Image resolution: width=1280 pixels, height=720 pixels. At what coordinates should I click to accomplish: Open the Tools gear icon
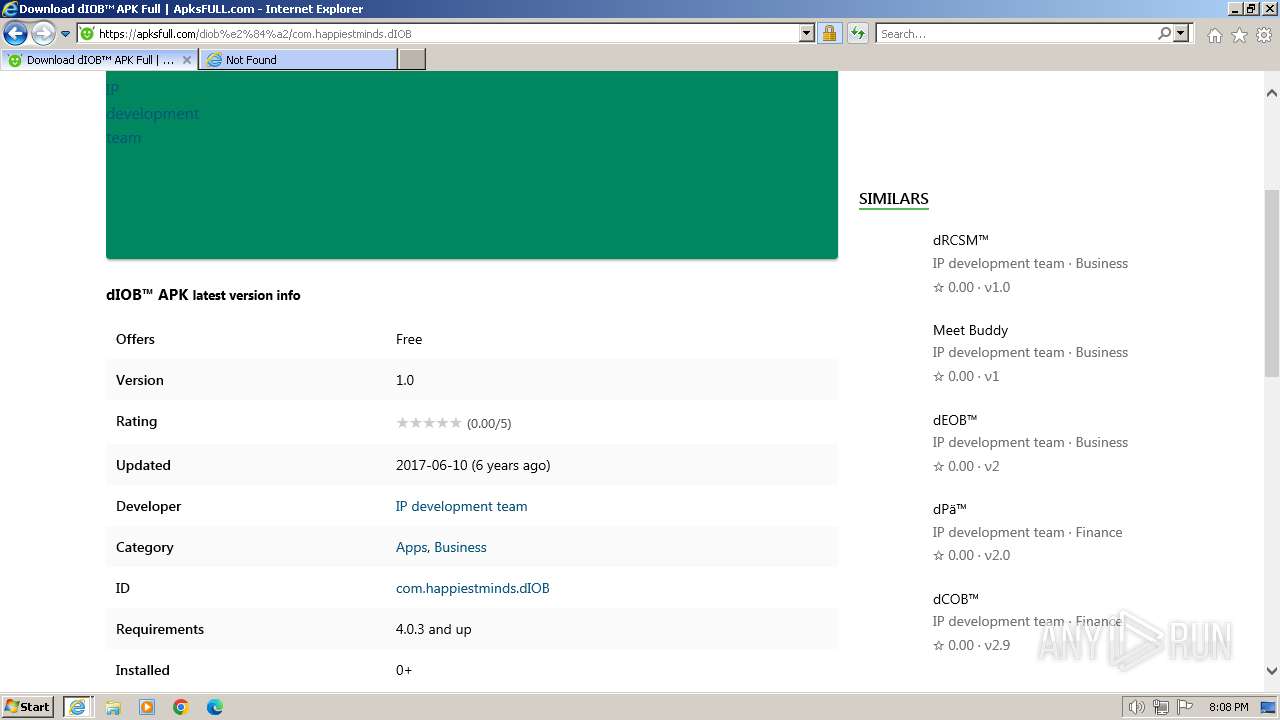click(x=1264, y=35)
